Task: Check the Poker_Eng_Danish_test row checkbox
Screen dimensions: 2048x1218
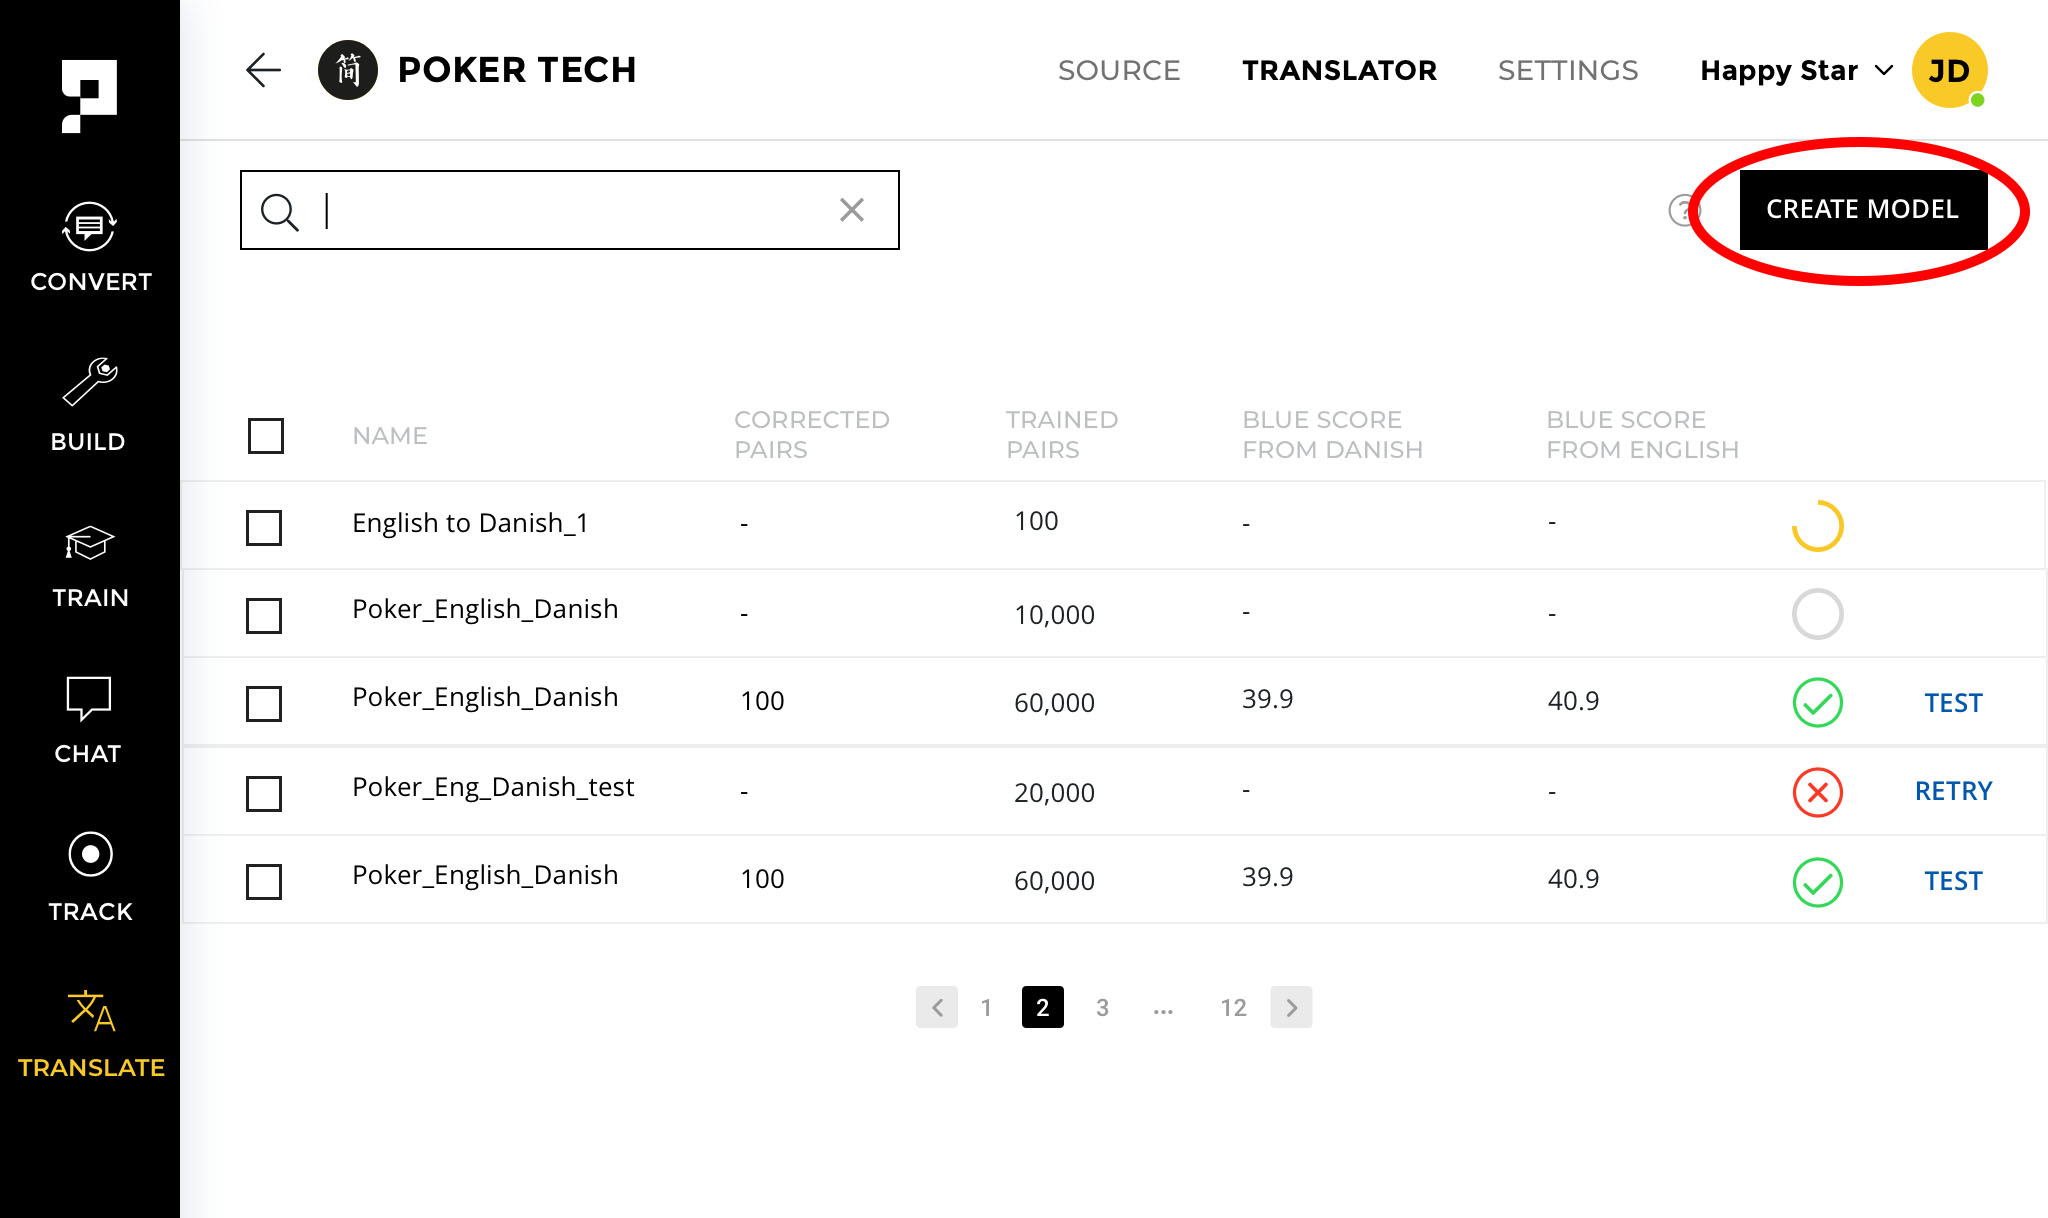Action: coord(264,793)
